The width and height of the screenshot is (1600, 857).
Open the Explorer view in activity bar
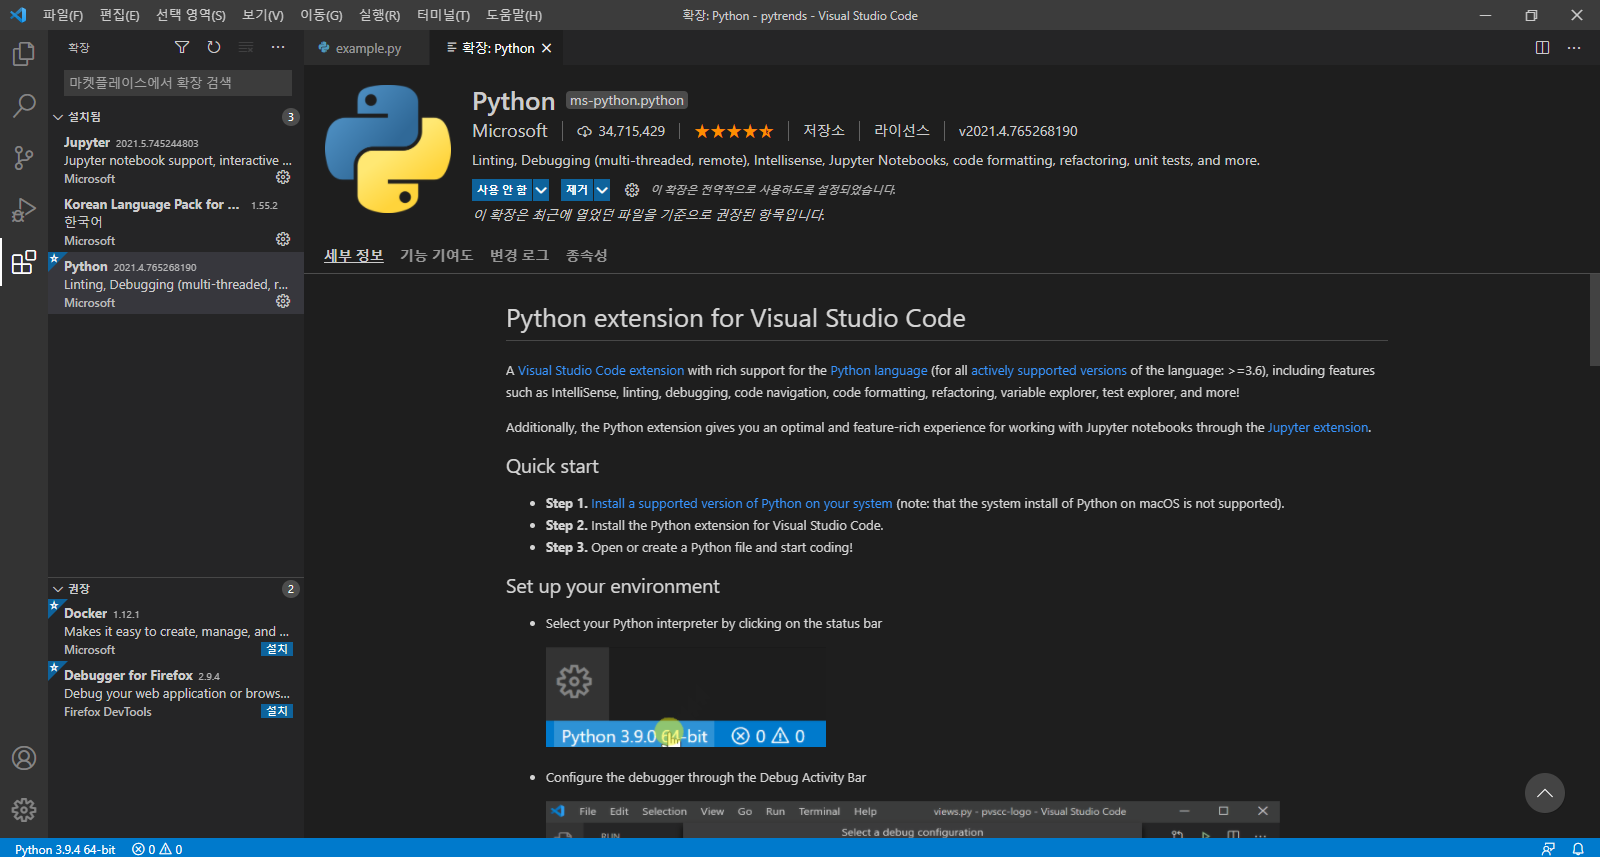pos(24,53)
